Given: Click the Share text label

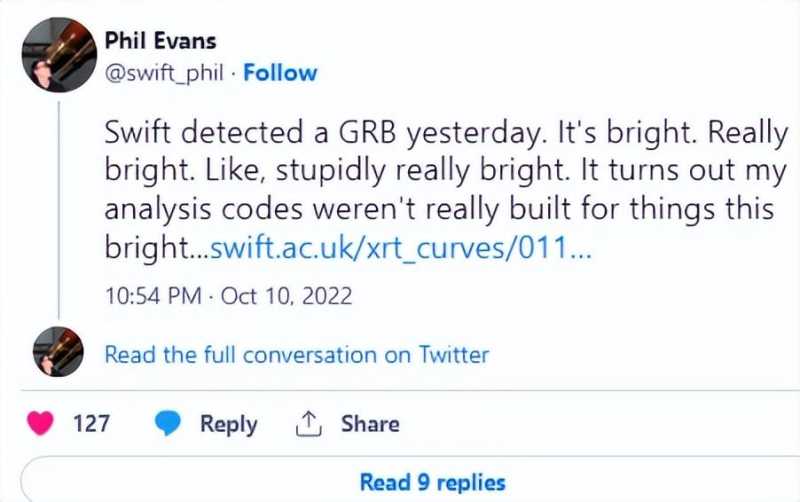Looking at the screenshot, I should tap(370, 424).
